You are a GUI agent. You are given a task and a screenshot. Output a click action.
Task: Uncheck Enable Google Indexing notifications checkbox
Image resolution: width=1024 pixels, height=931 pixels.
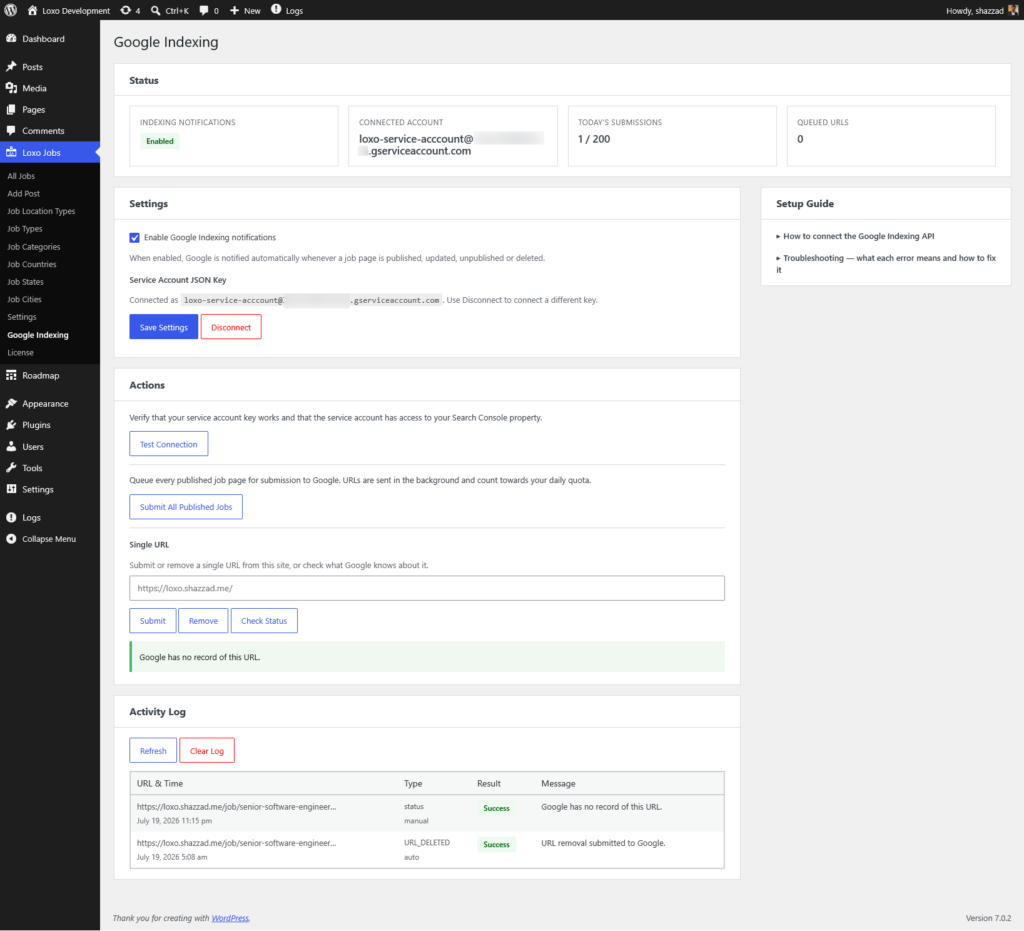[x=135, y=238]
